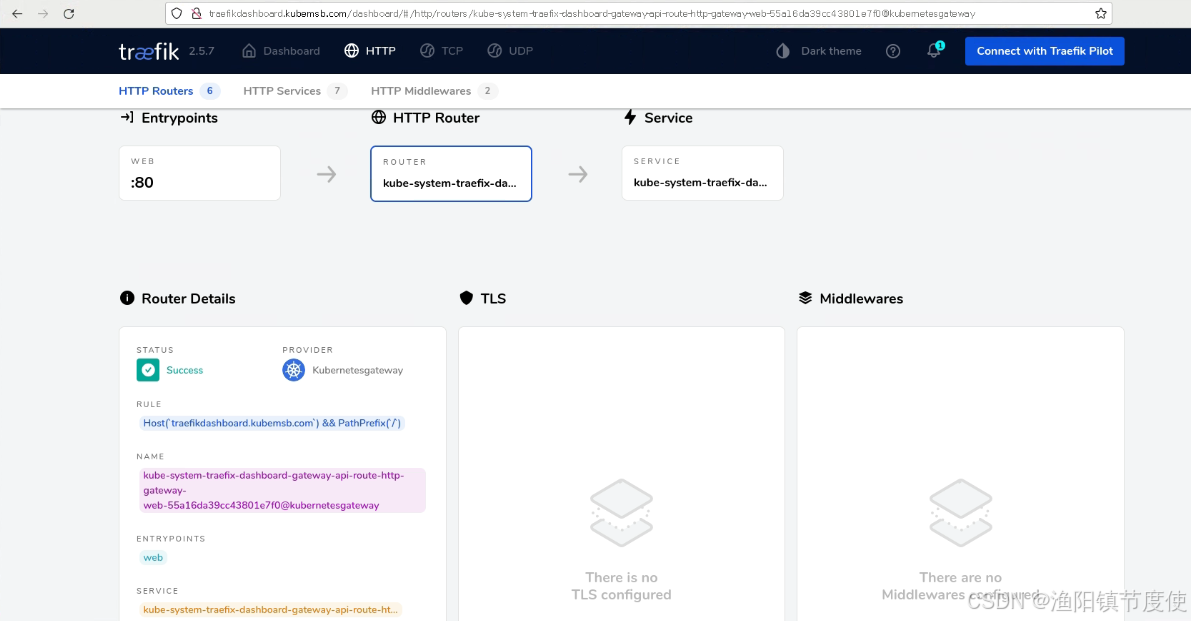This screenshot has height=621, width=1191.
Task: Click the TLS shield icon
Action: pos(466,298)
